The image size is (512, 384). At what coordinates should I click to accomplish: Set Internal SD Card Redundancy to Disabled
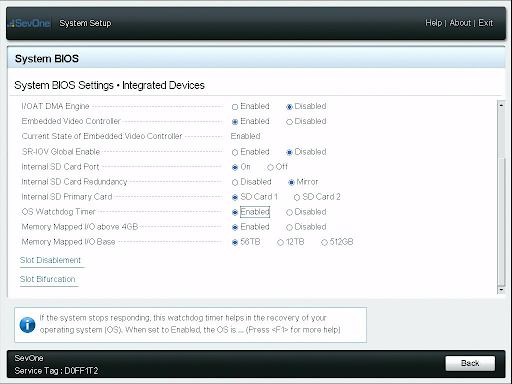(x=235, y=182)
